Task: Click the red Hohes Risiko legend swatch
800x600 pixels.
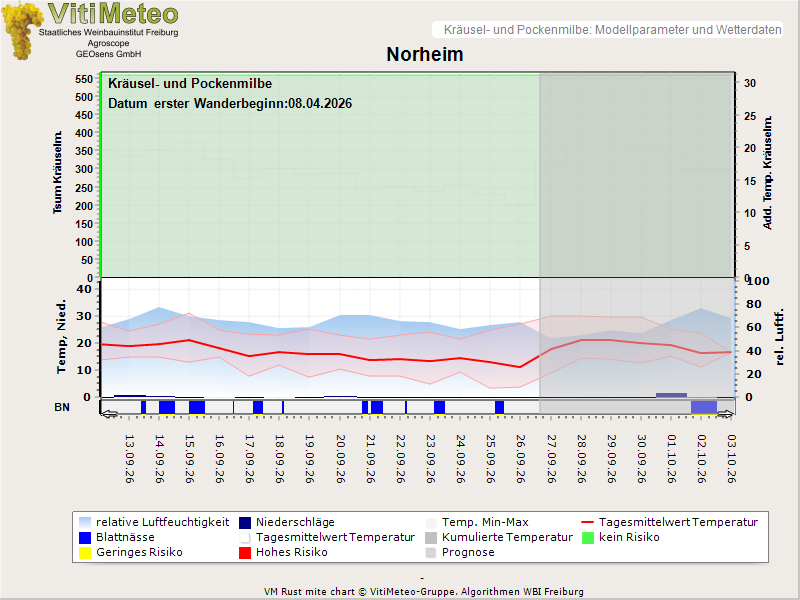Action: point(245,553)
